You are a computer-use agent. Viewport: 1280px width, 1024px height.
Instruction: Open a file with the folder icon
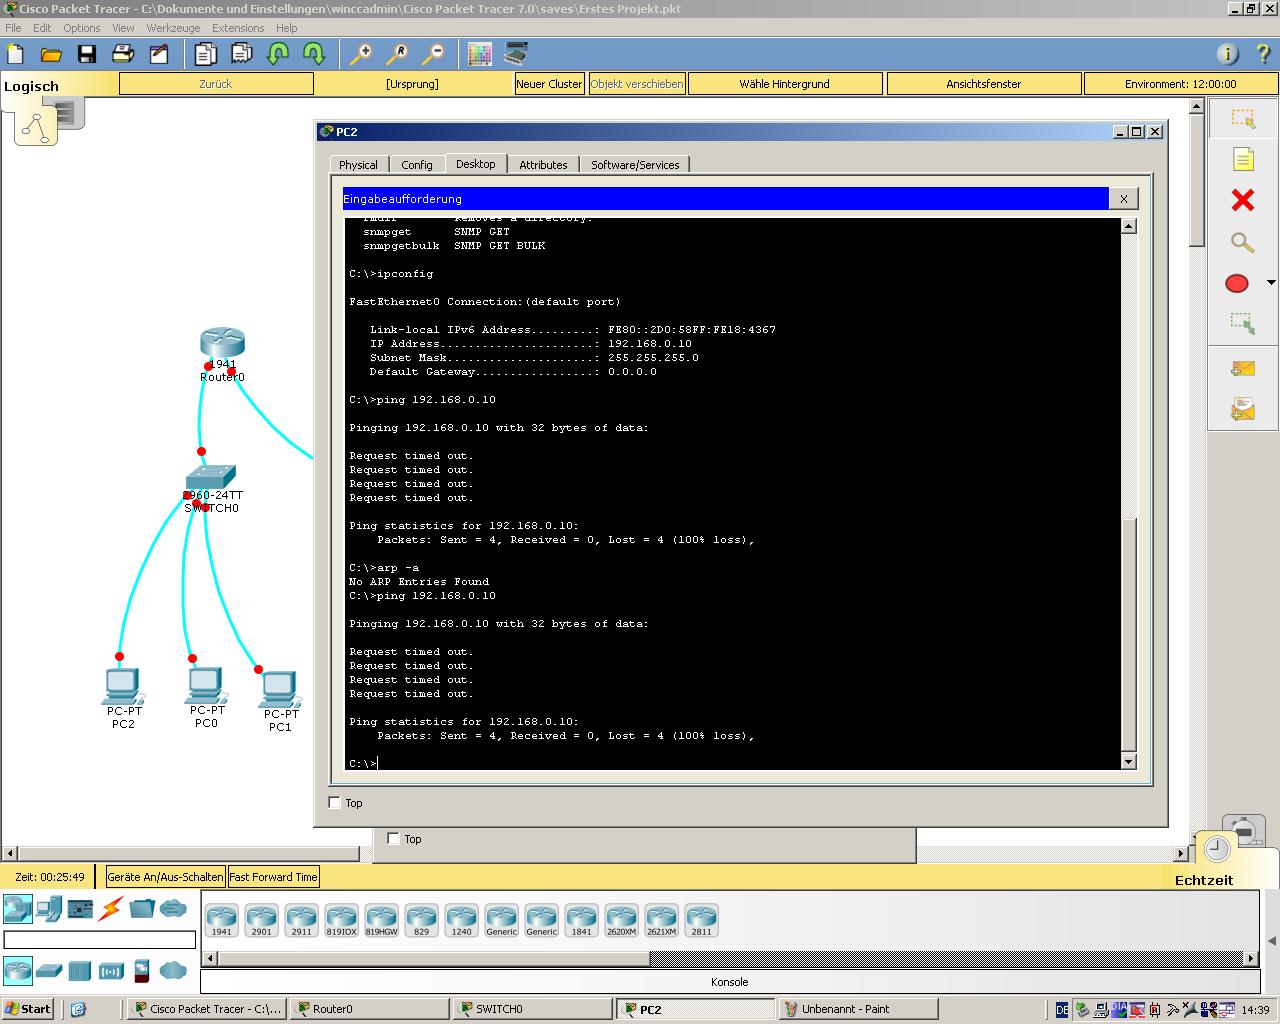pos(51,54)
